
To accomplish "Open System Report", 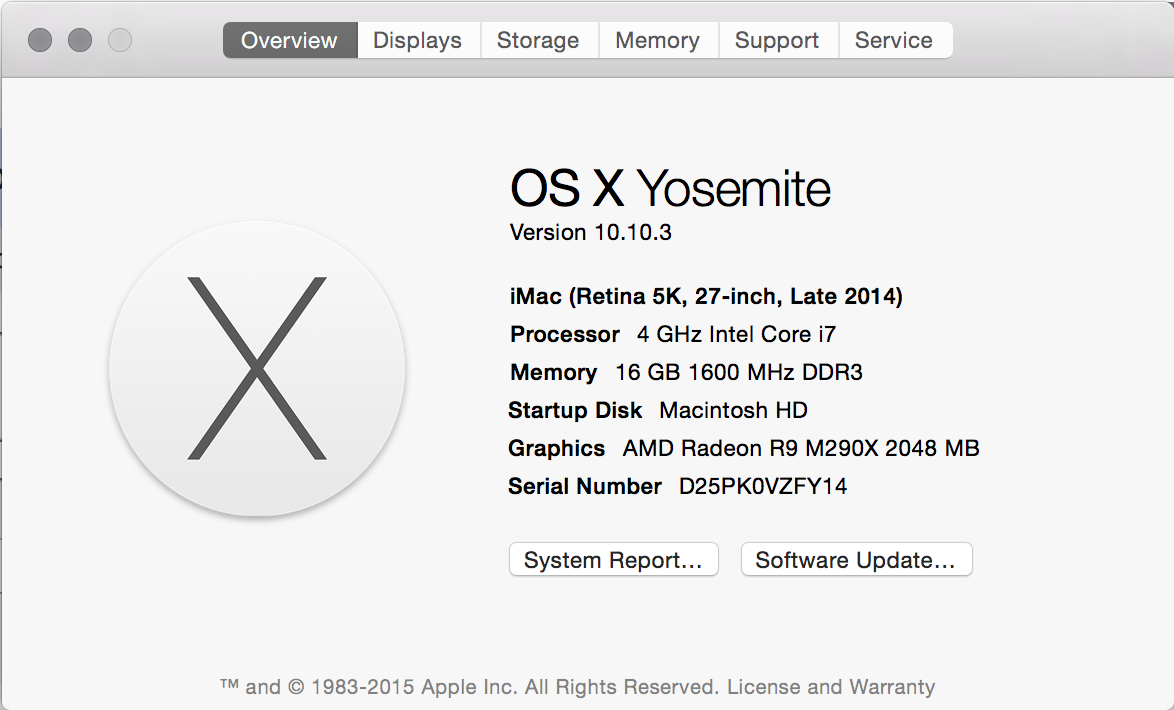I will coord(613,560).
